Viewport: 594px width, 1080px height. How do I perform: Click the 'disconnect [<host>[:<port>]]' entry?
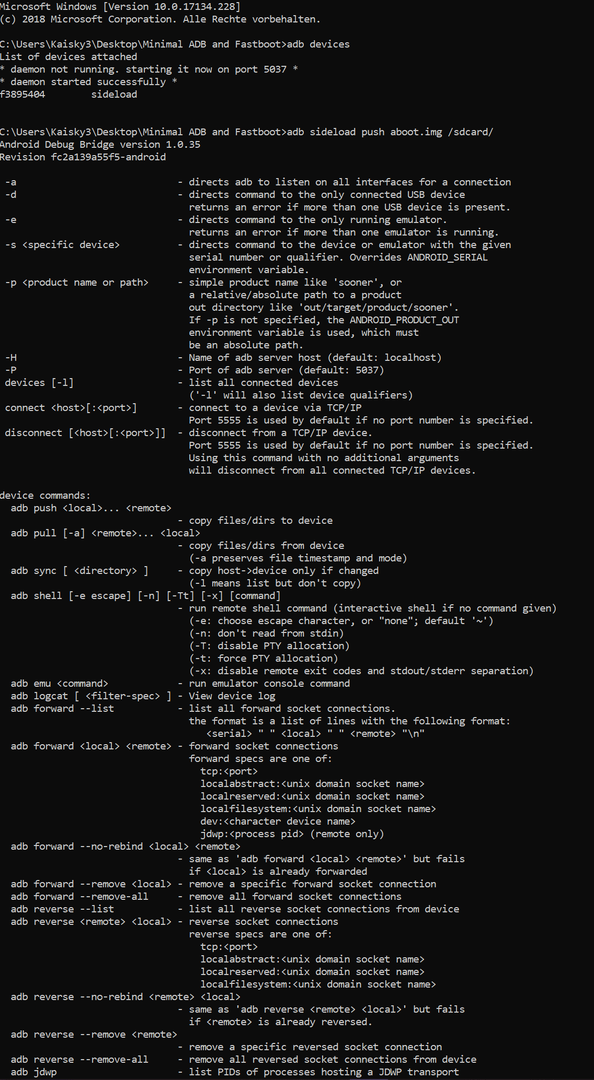click(85, 433)
